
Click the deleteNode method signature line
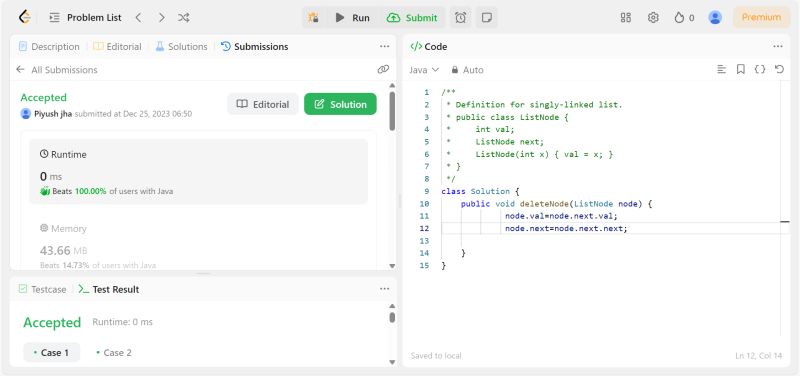click(557, 204)
